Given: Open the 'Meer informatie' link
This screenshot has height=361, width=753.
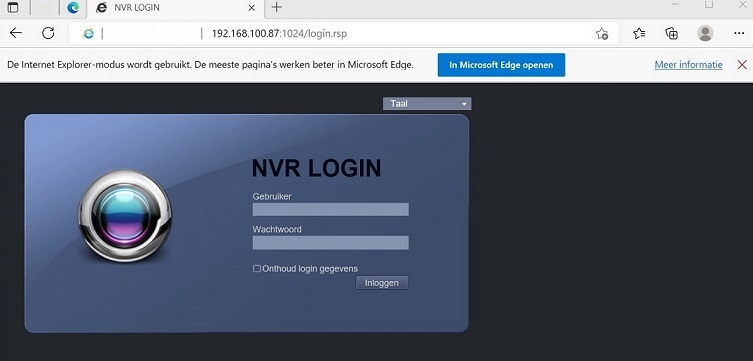Looking at the screenshot, I should (x=688, y=65).
